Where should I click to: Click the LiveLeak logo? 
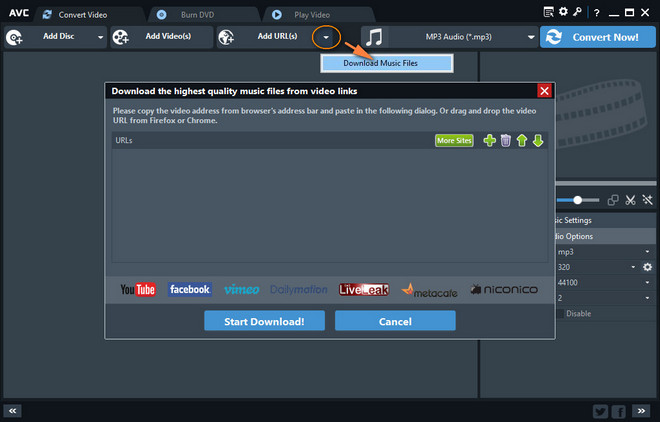(364, 289)
